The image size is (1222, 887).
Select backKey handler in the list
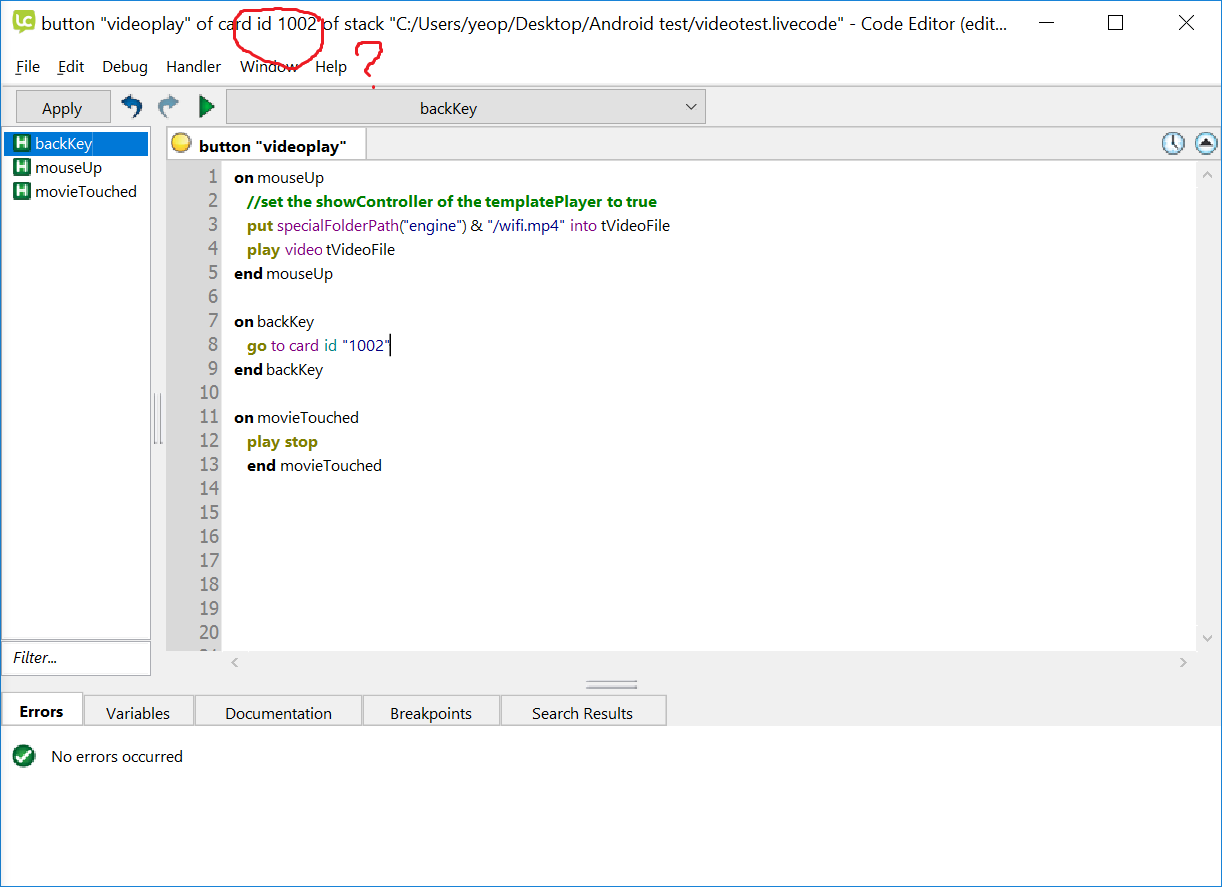(x=75, y=143)
